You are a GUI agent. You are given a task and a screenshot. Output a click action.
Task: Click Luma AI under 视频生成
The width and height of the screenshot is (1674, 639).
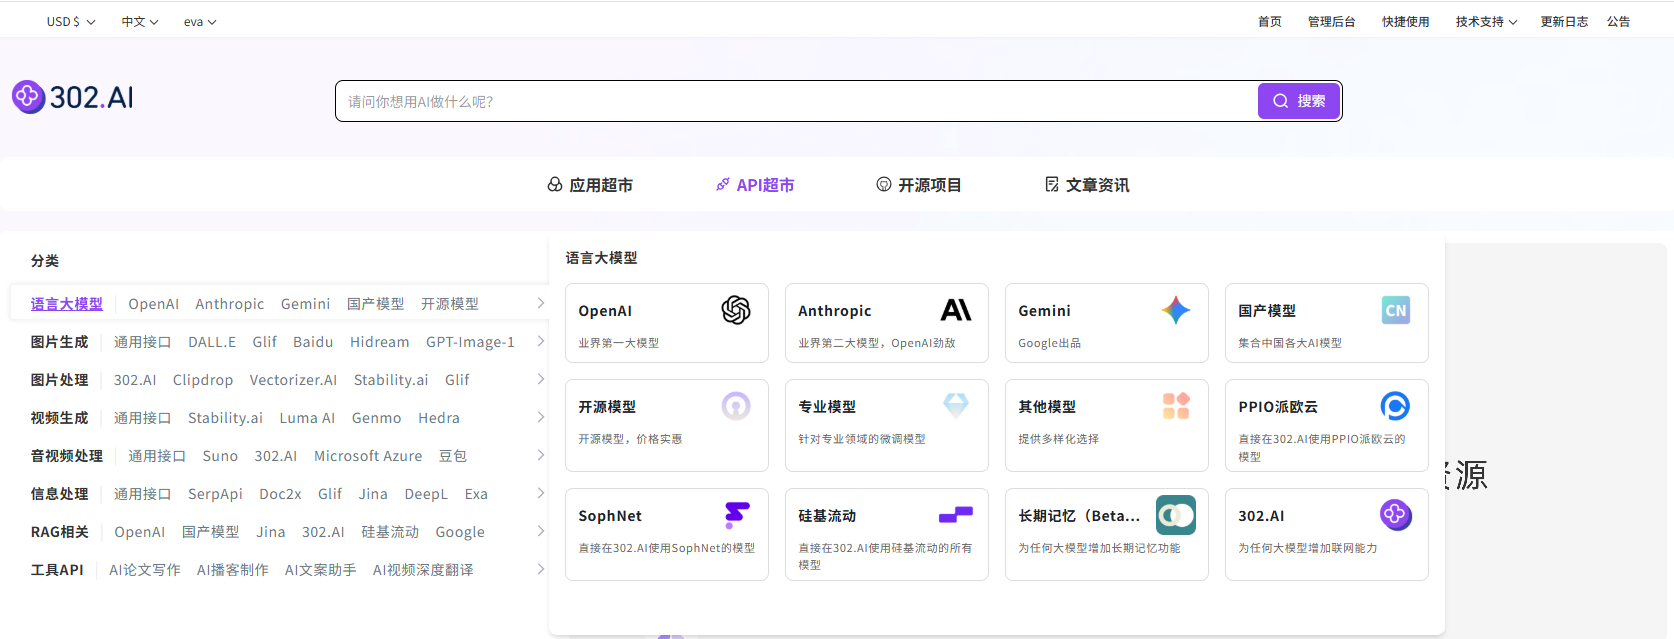(307, 418)
